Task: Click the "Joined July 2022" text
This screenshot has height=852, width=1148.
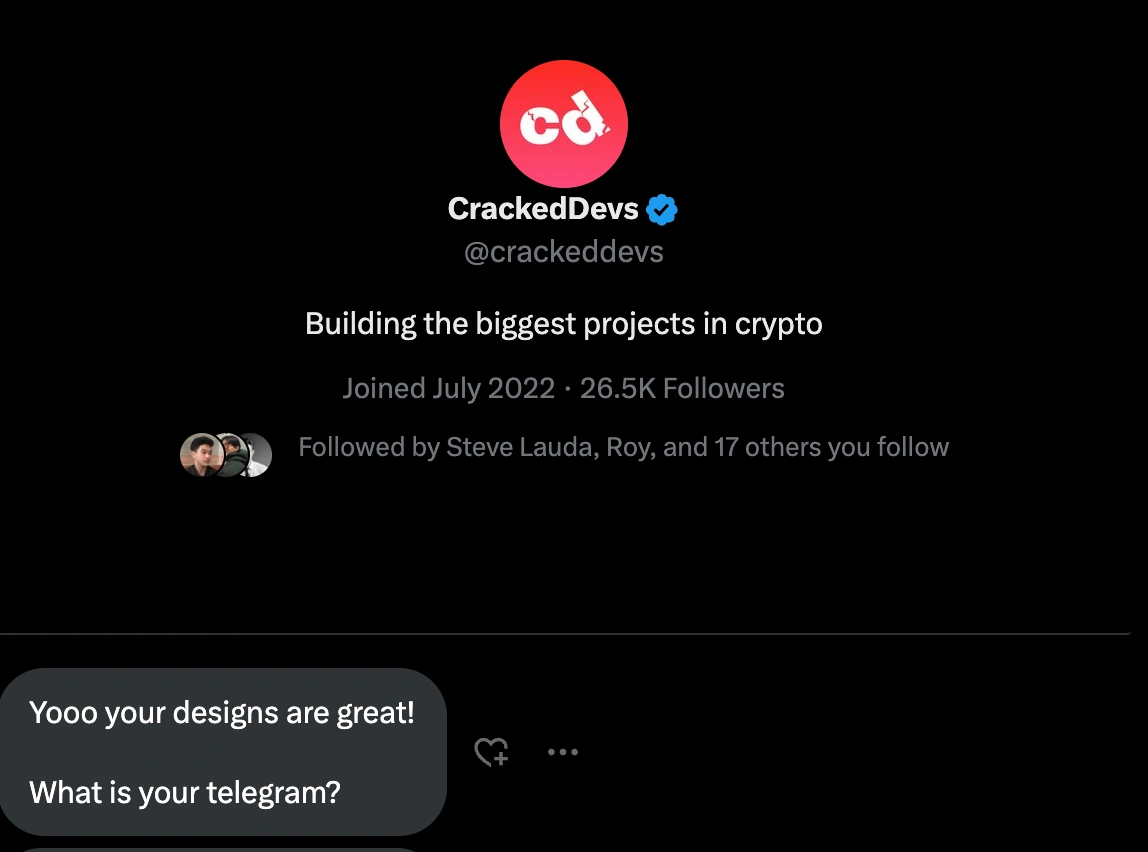Action: [x=448, y=388]
